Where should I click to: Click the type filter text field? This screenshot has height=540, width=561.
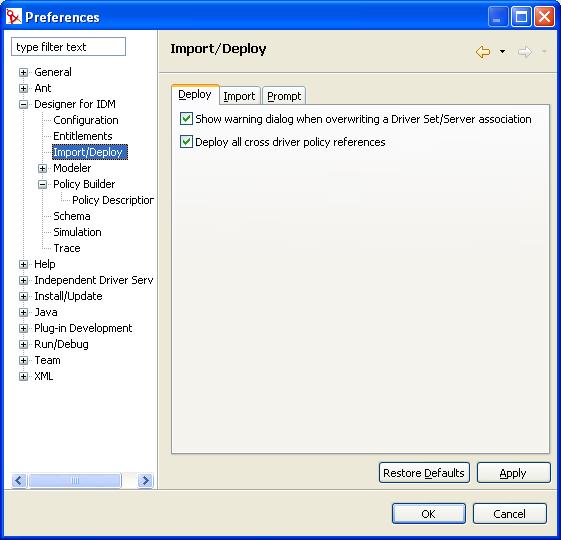[x=68, y=47]
